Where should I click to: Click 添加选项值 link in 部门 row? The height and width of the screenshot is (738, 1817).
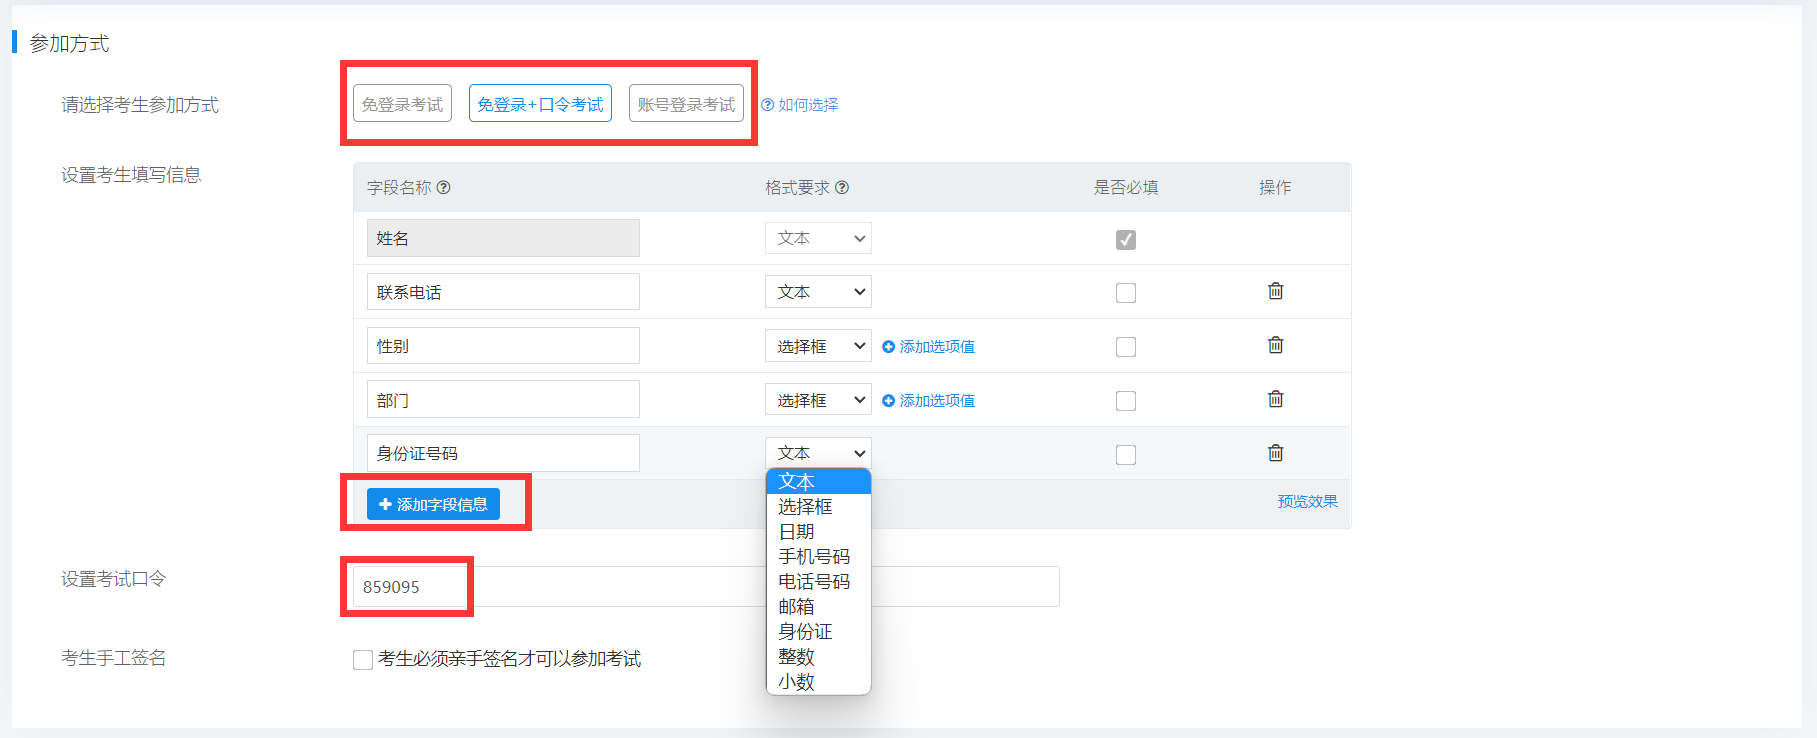[x=937, y=400]
